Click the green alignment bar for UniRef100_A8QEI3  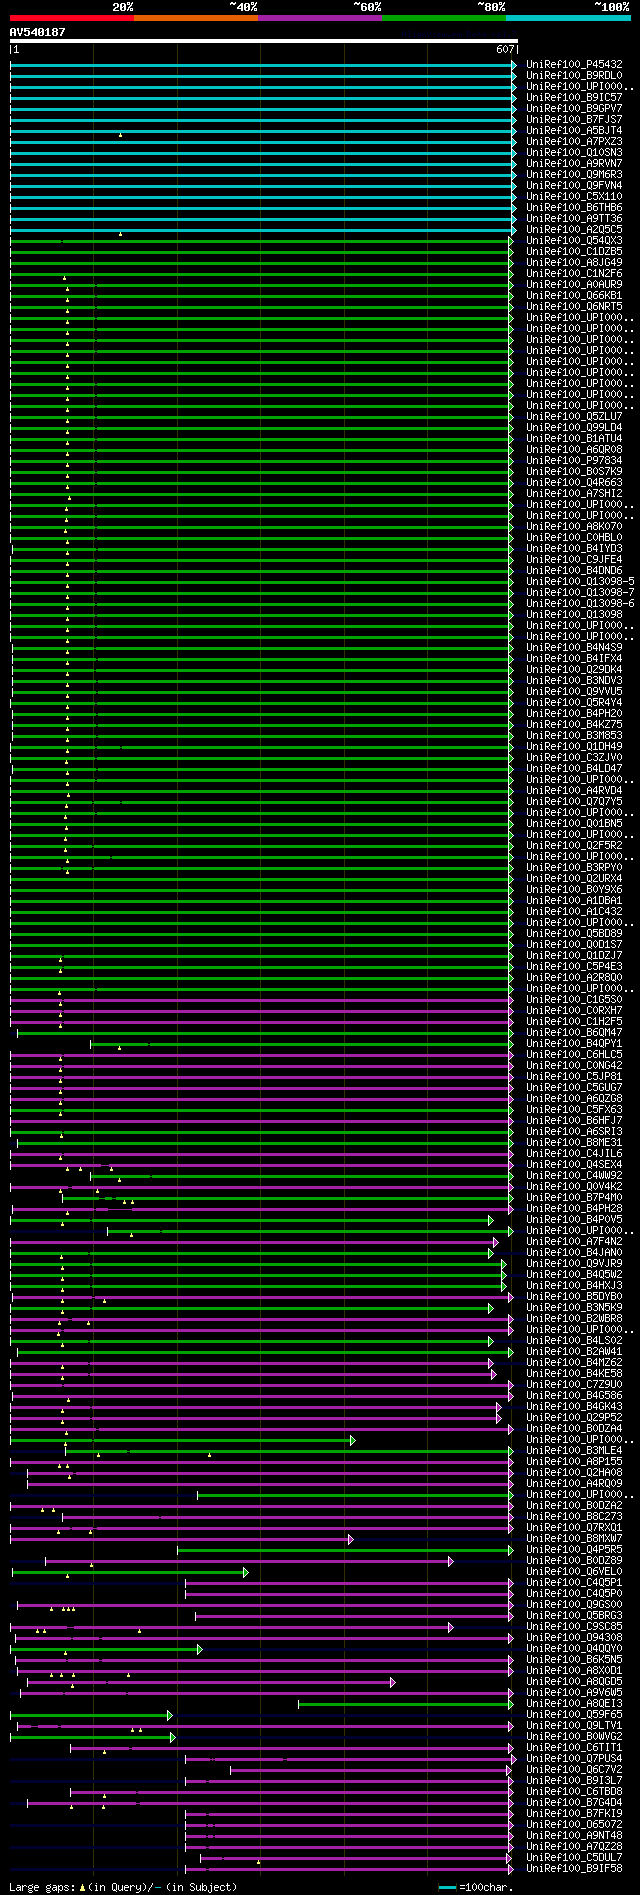point(406,1704)
